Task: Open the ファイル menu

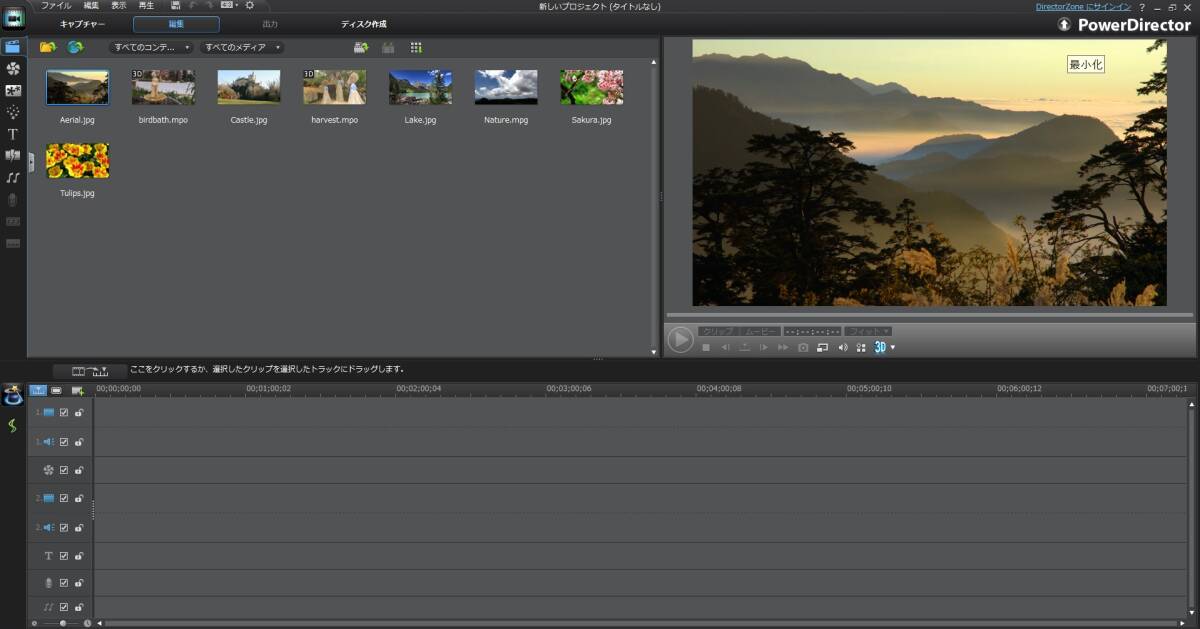Action: click(55, 6)
